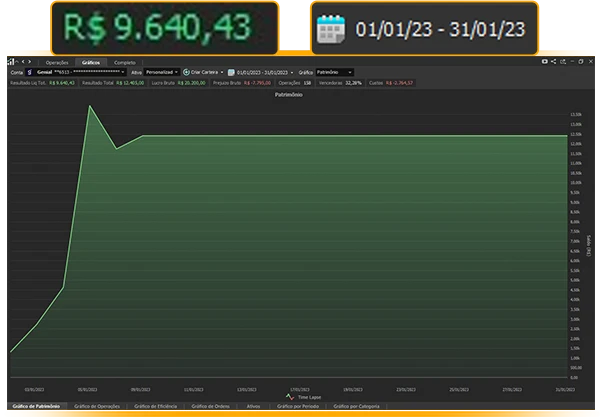The height and width of the screenshot is (417, 600).
Task: Open the Gráfico por Categoria tab
Action: pyautogui.click(x=356, y=406)
